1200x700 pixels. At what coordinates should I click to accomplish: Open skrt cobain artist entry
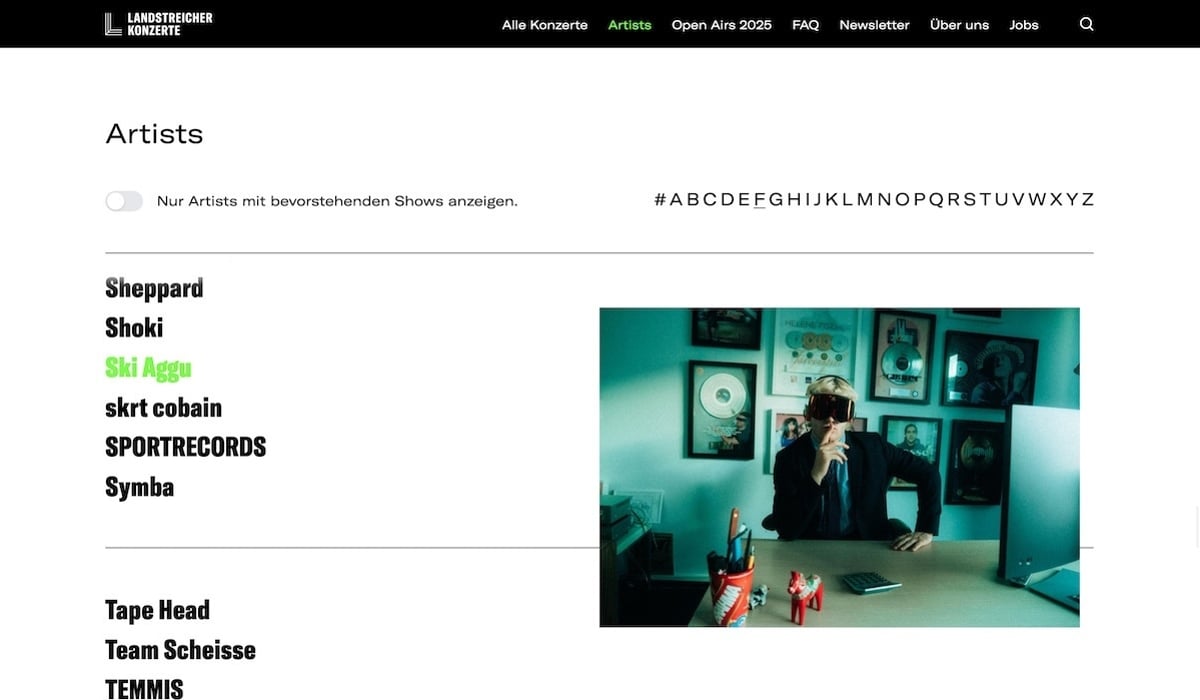[x=163, y=407]
